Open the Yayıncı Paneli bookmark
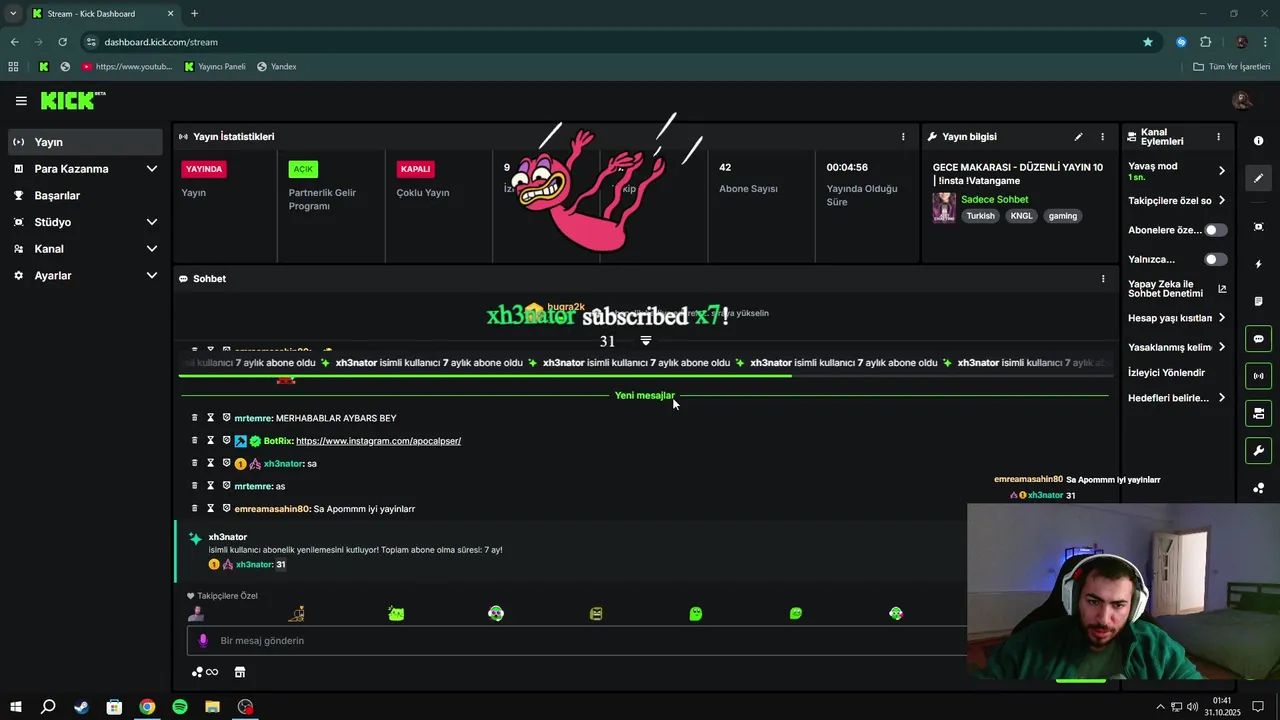 pyautogui.click(x=215, y=67)
